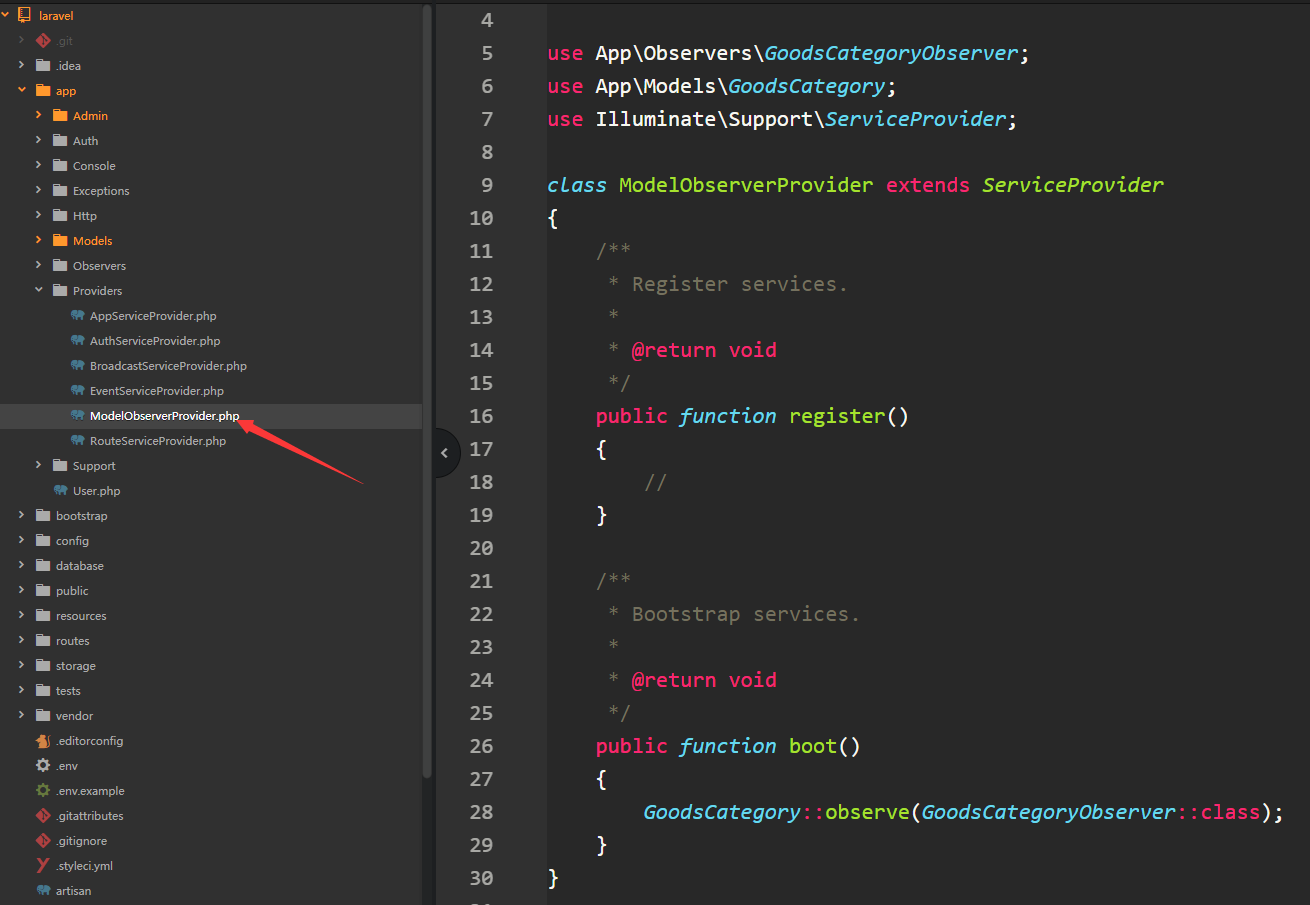Expand the Admin folder chevron
The image size is (1310, 905).
click(x=39, y=116)
